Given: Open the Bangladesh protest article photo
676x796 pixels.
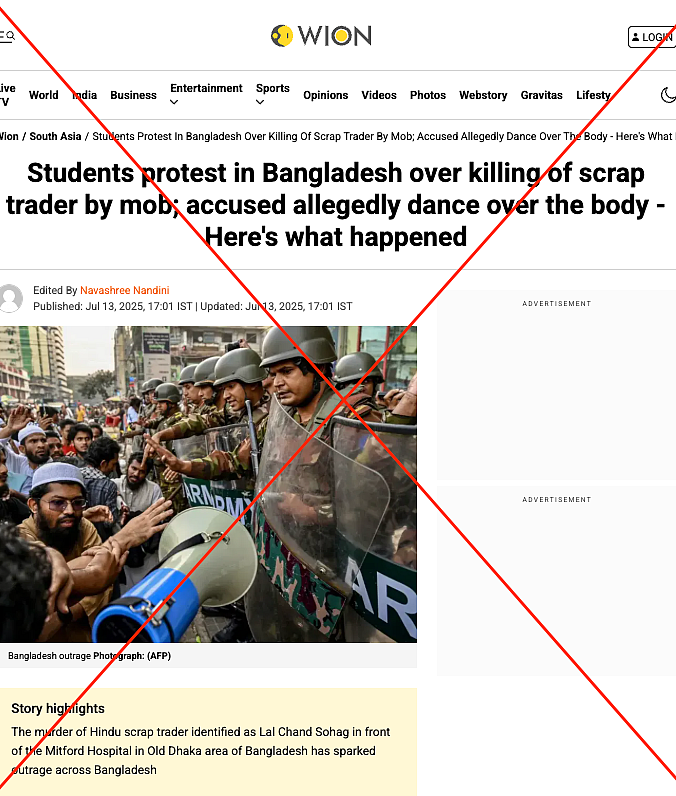Looking at the screenshot, I should (208, 484).
